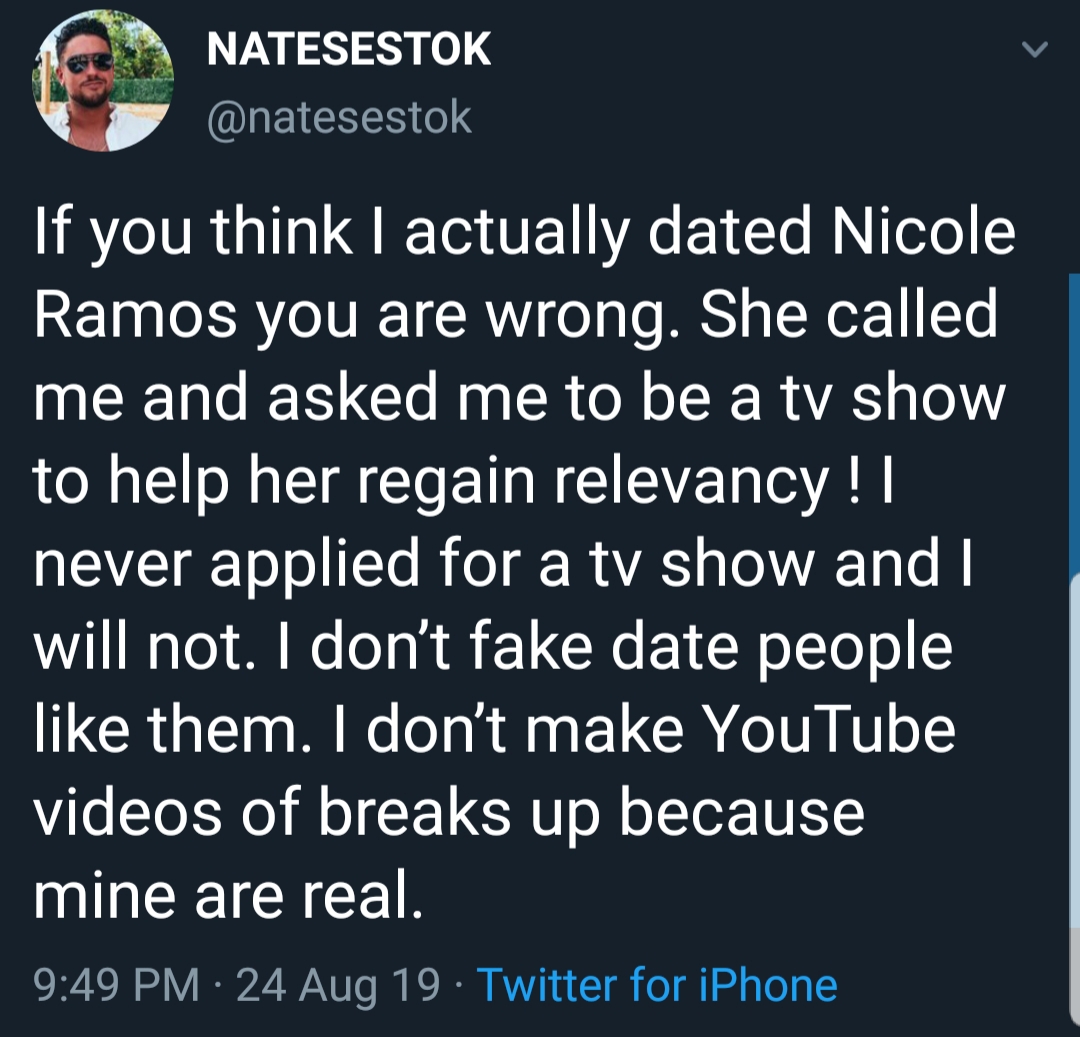The width and height of the screenshot is (1080, 1037).
Task: Open the tweet options chevron menu
Action: [x=1034, y=49]
